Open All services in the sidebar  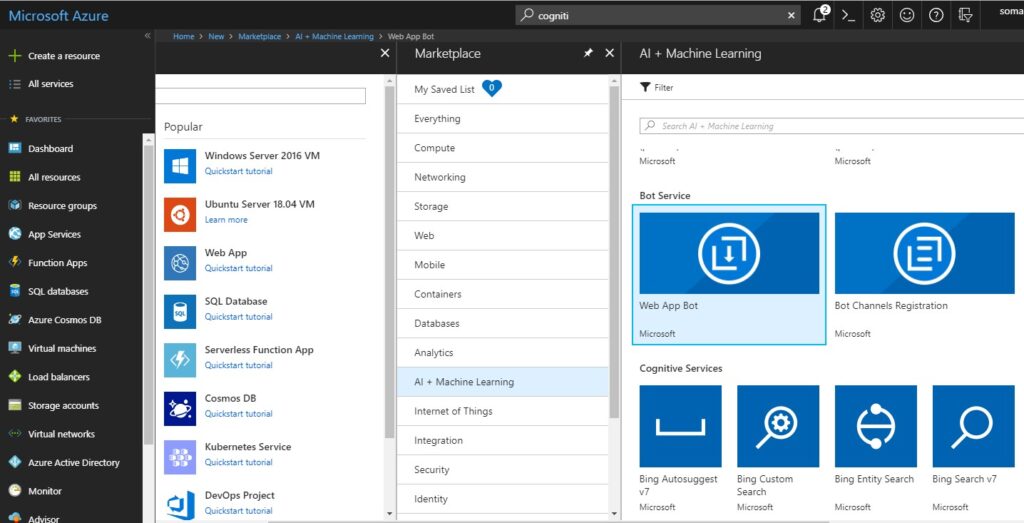tap(50, 84)
